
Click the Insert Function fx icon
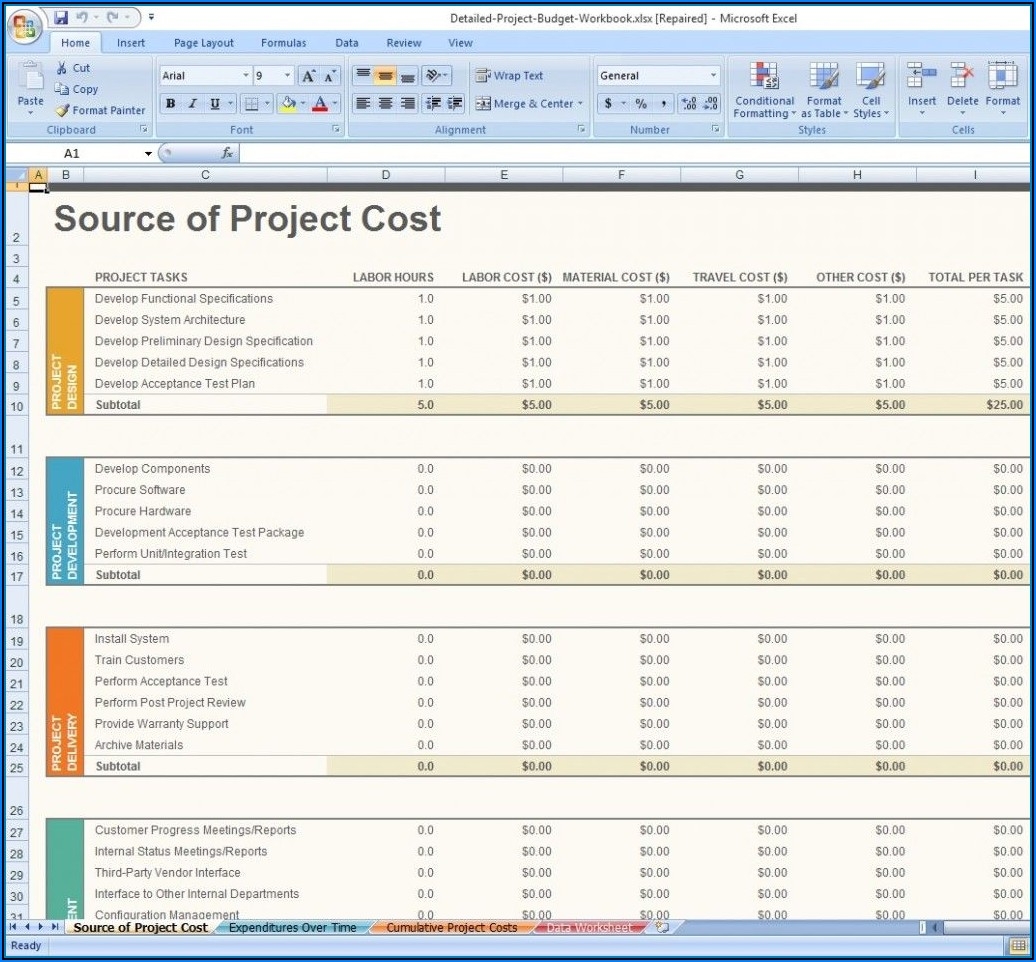[x=227, y=153]
